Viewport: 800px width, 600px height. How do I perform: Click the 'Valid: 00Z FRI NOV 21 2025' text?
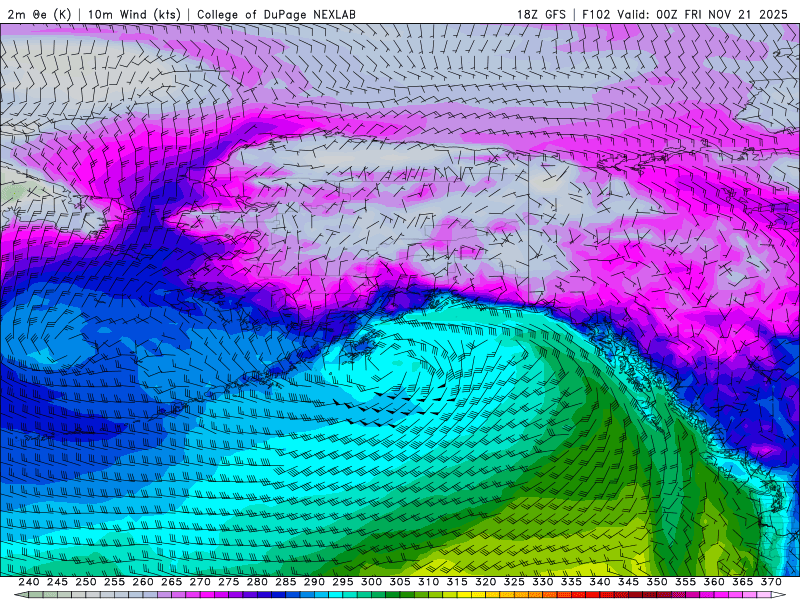(703, 14)
